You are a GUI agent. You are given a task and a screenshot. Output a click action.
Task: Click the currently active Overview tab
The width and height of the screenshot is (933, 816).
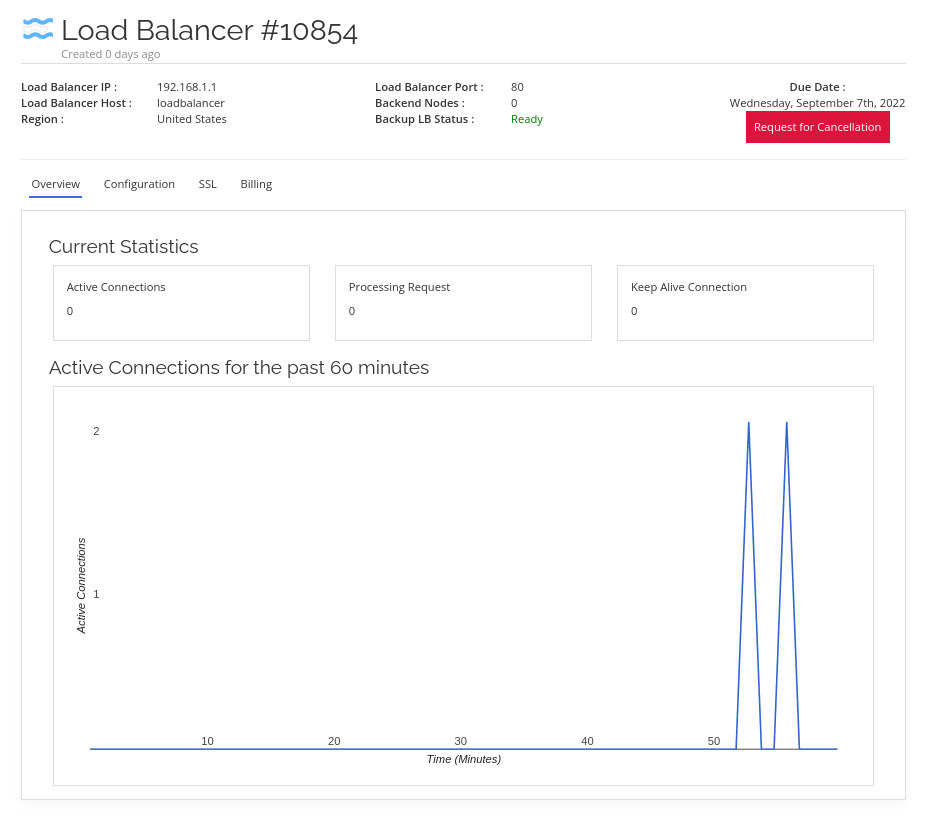click(55, 183)
